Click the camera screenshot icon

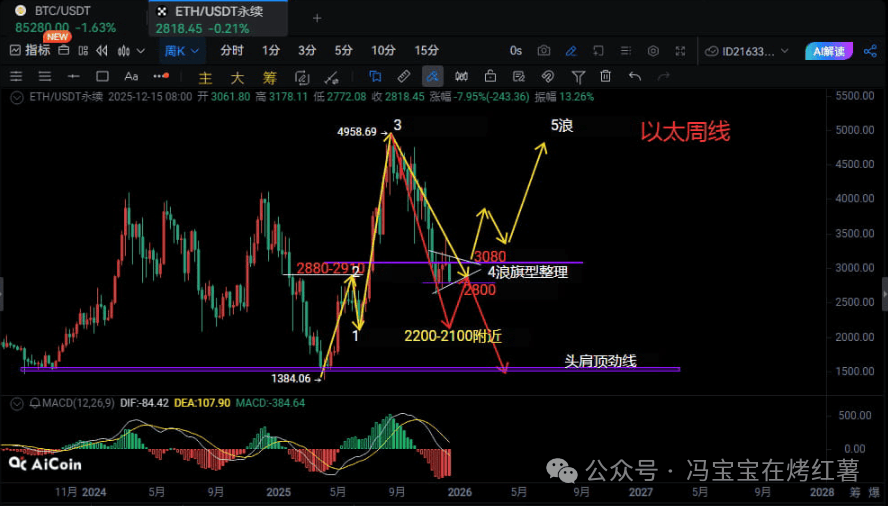click(x=544, y=51)
